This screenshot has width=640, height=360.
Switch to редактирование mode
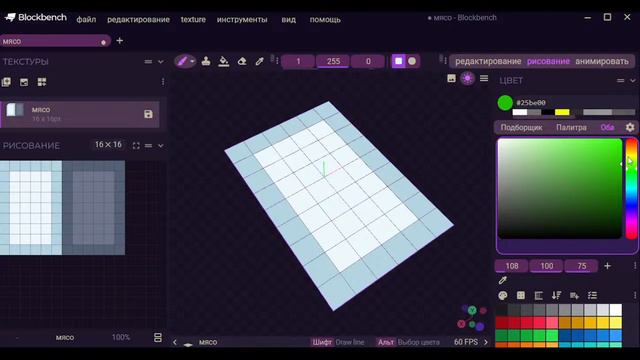[488, 61]
